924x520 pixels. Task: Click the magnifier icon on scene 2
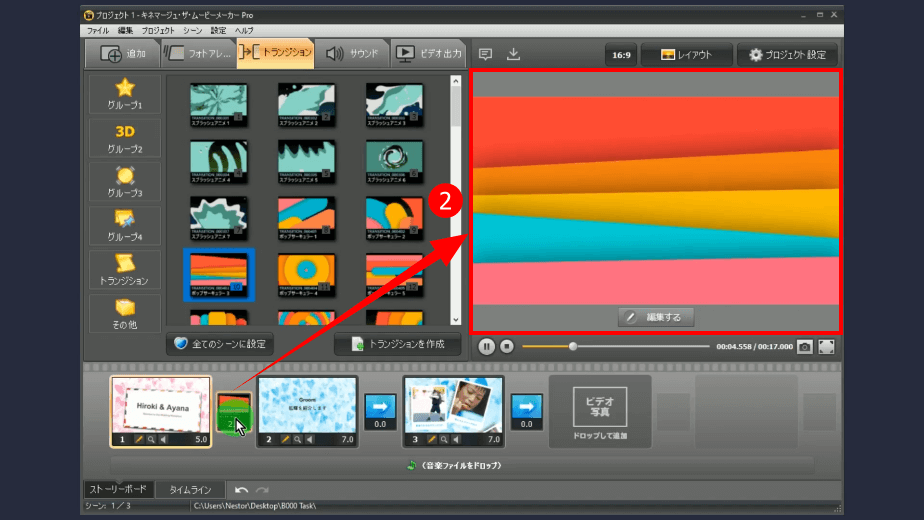coord(299,439)
